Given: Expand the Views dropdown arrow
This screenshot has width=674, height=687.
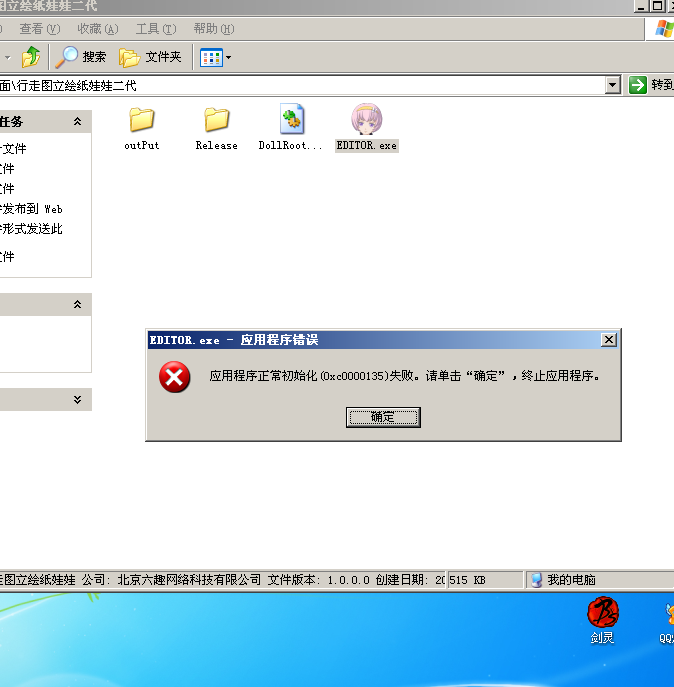Looking at the screenshot, I should coord(228,57).
